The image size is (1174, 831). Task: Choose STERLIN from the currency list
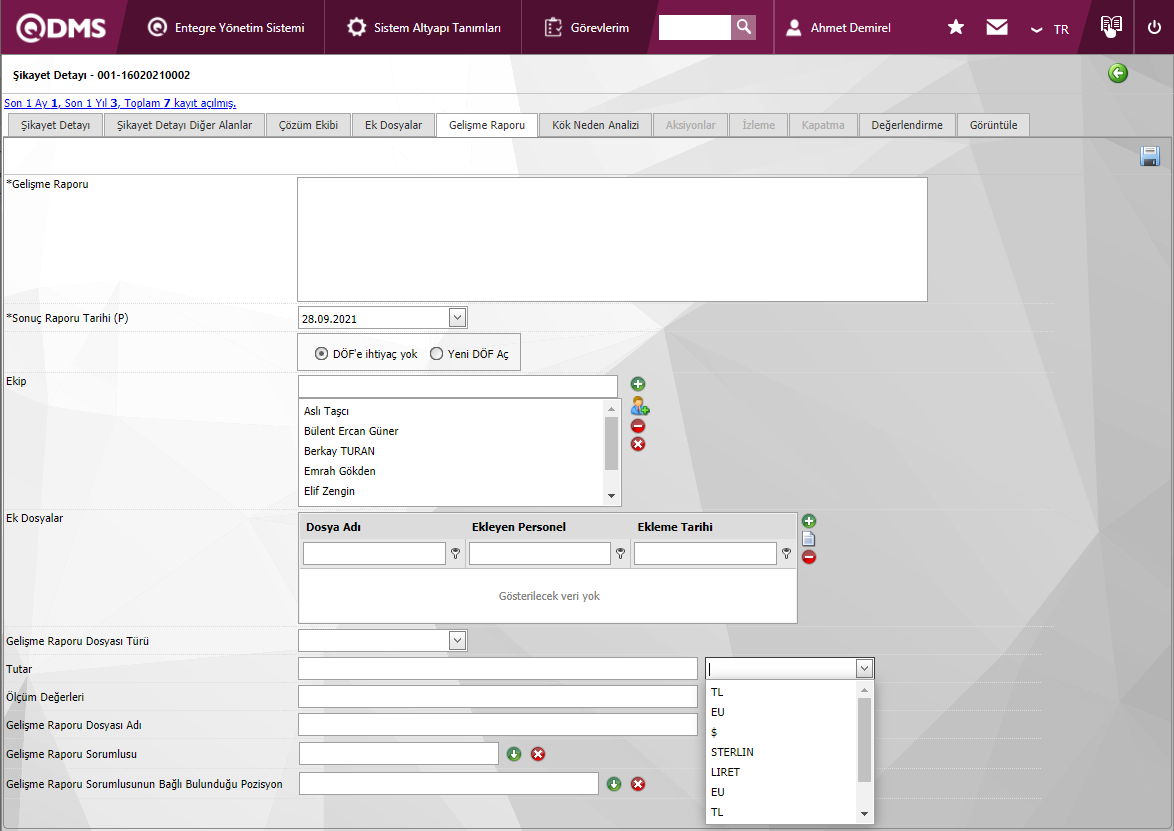pos(732,752)
